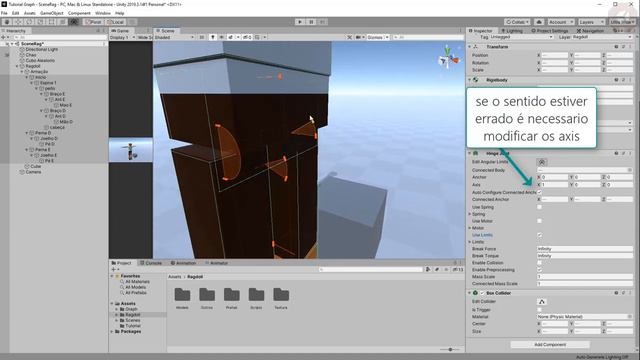
Task: Switch to the Lighting tab
Action: 512,31
